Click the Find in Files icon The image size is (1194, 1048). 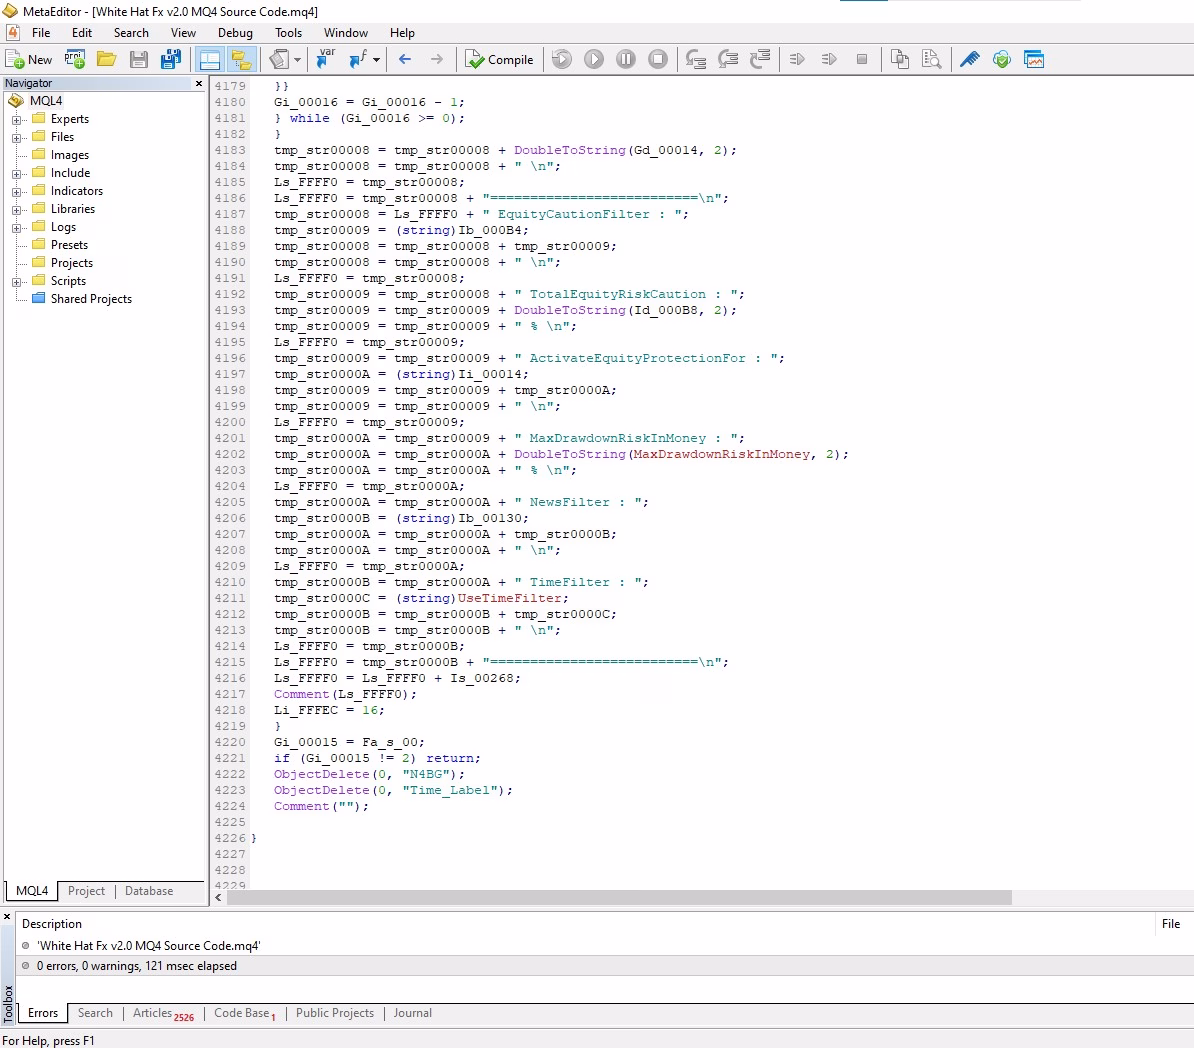point(932,60)
